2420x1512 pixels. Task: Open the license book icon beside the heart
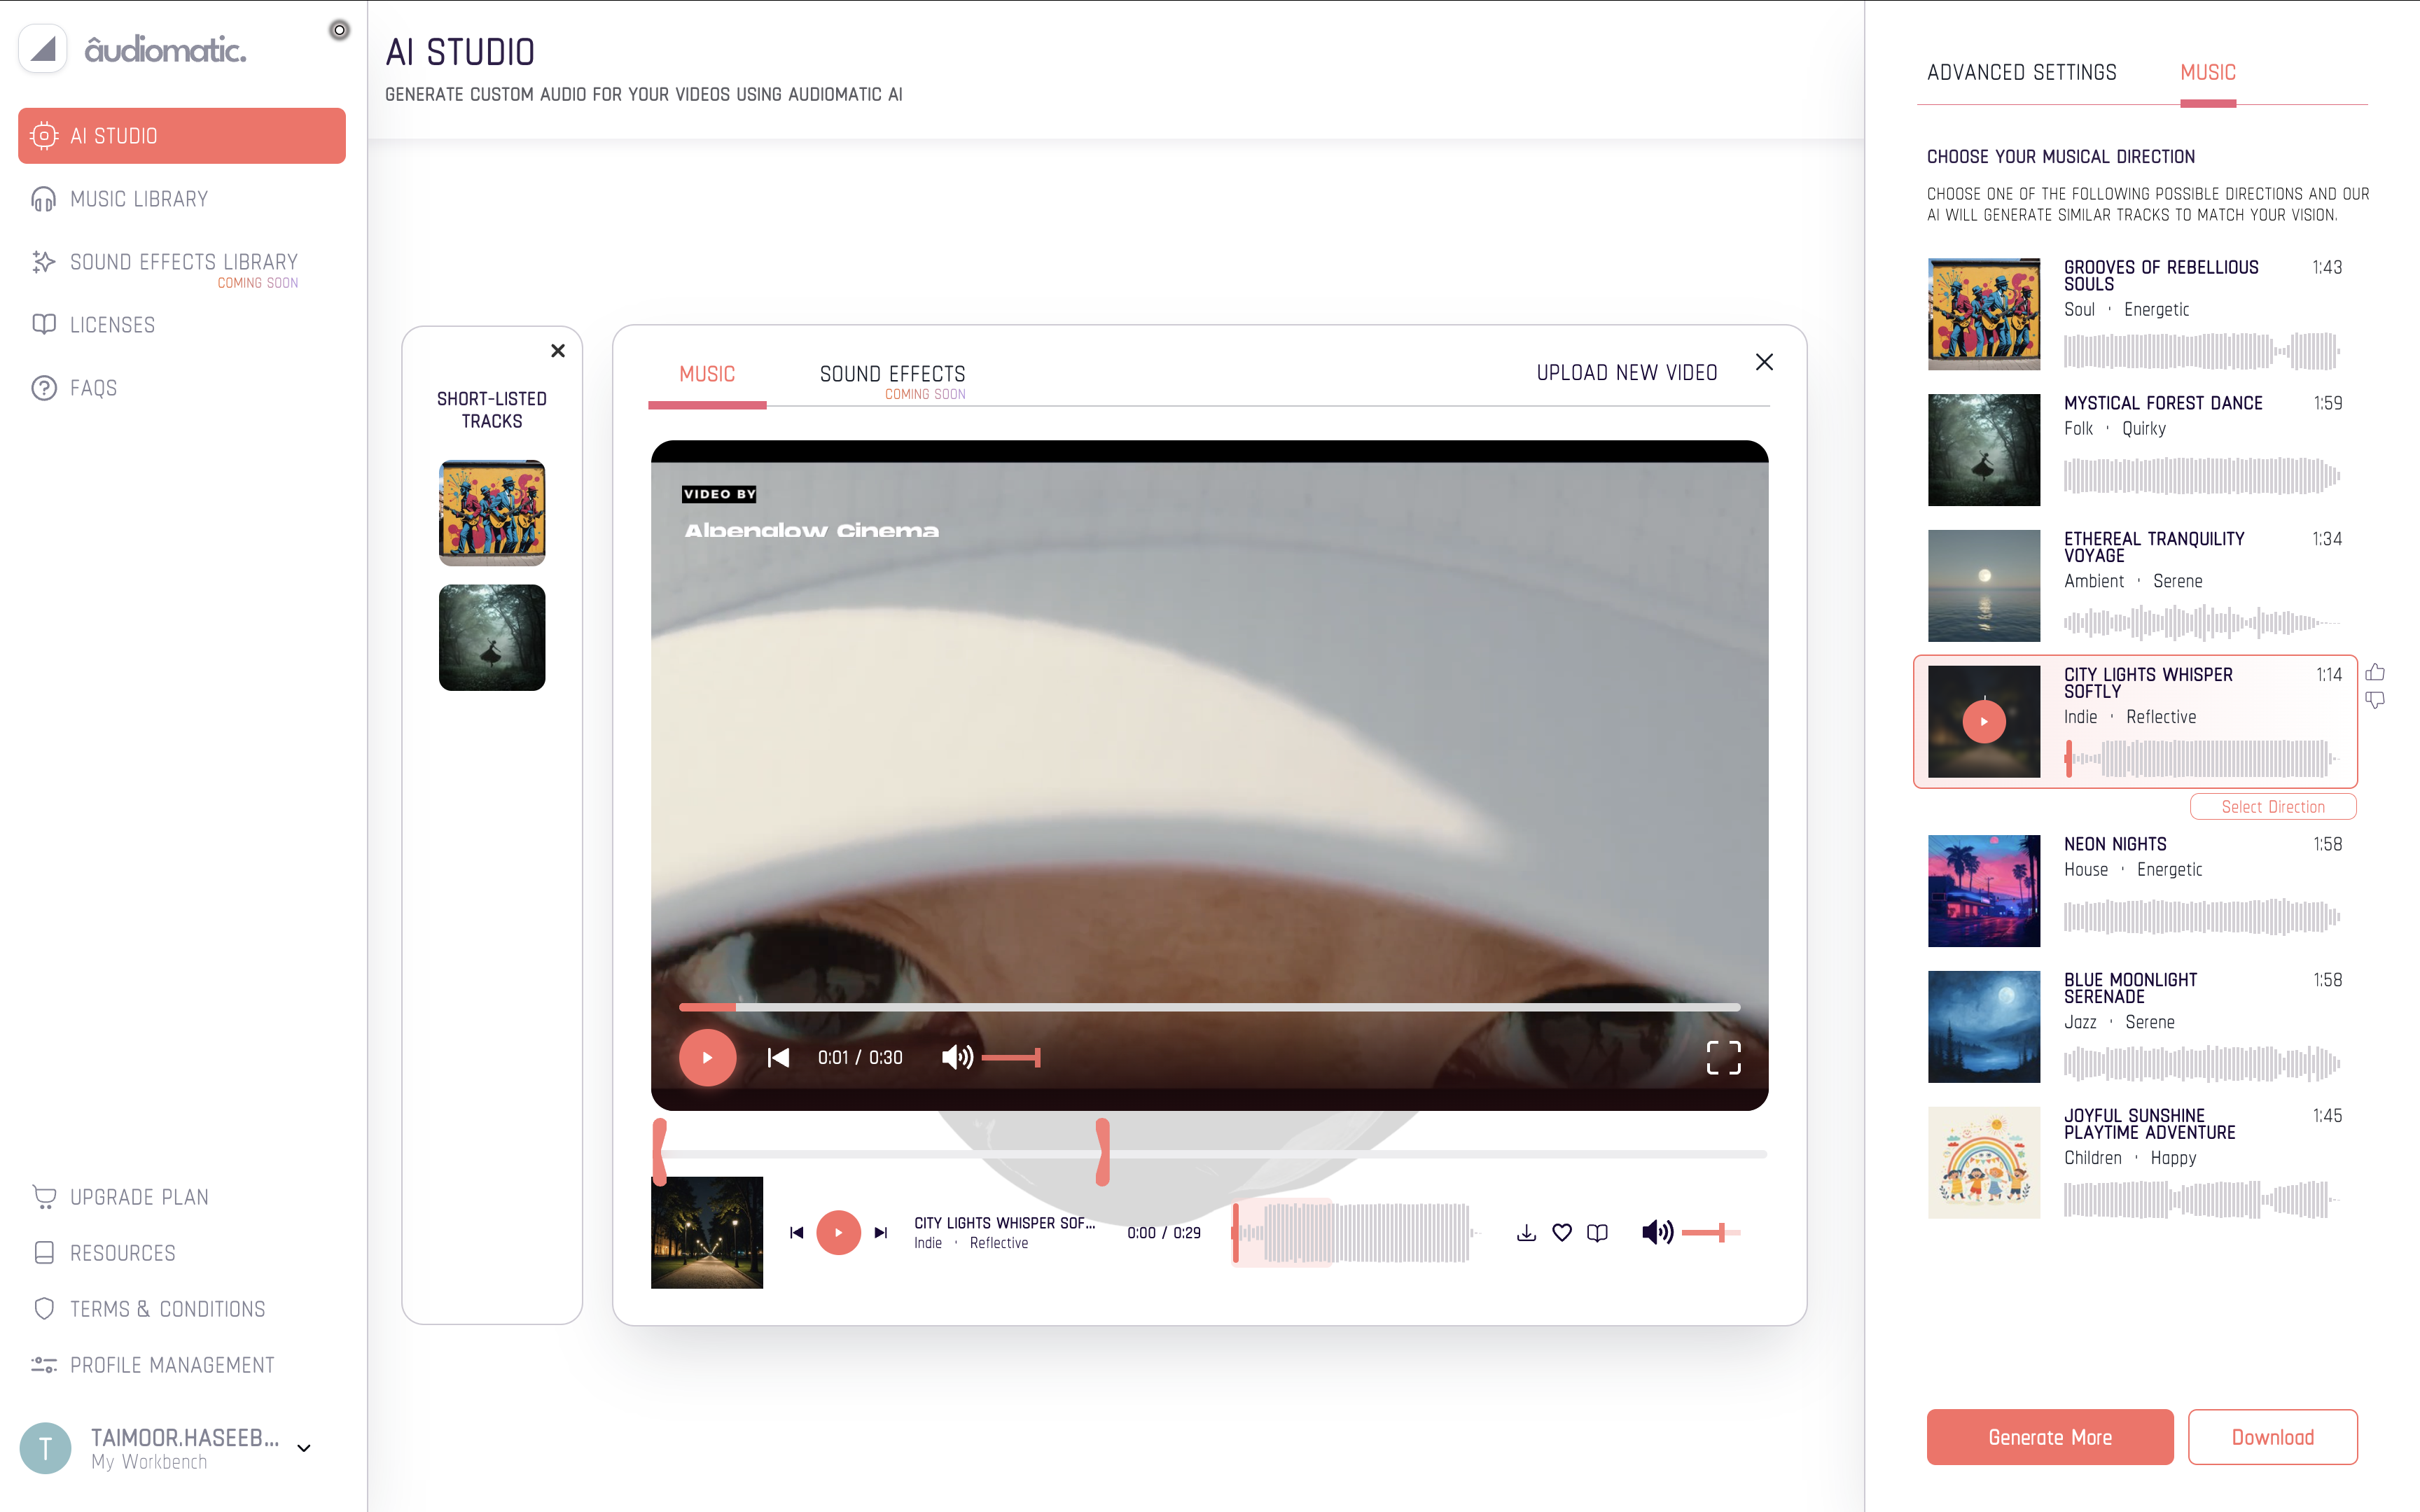point(1597,1232)
